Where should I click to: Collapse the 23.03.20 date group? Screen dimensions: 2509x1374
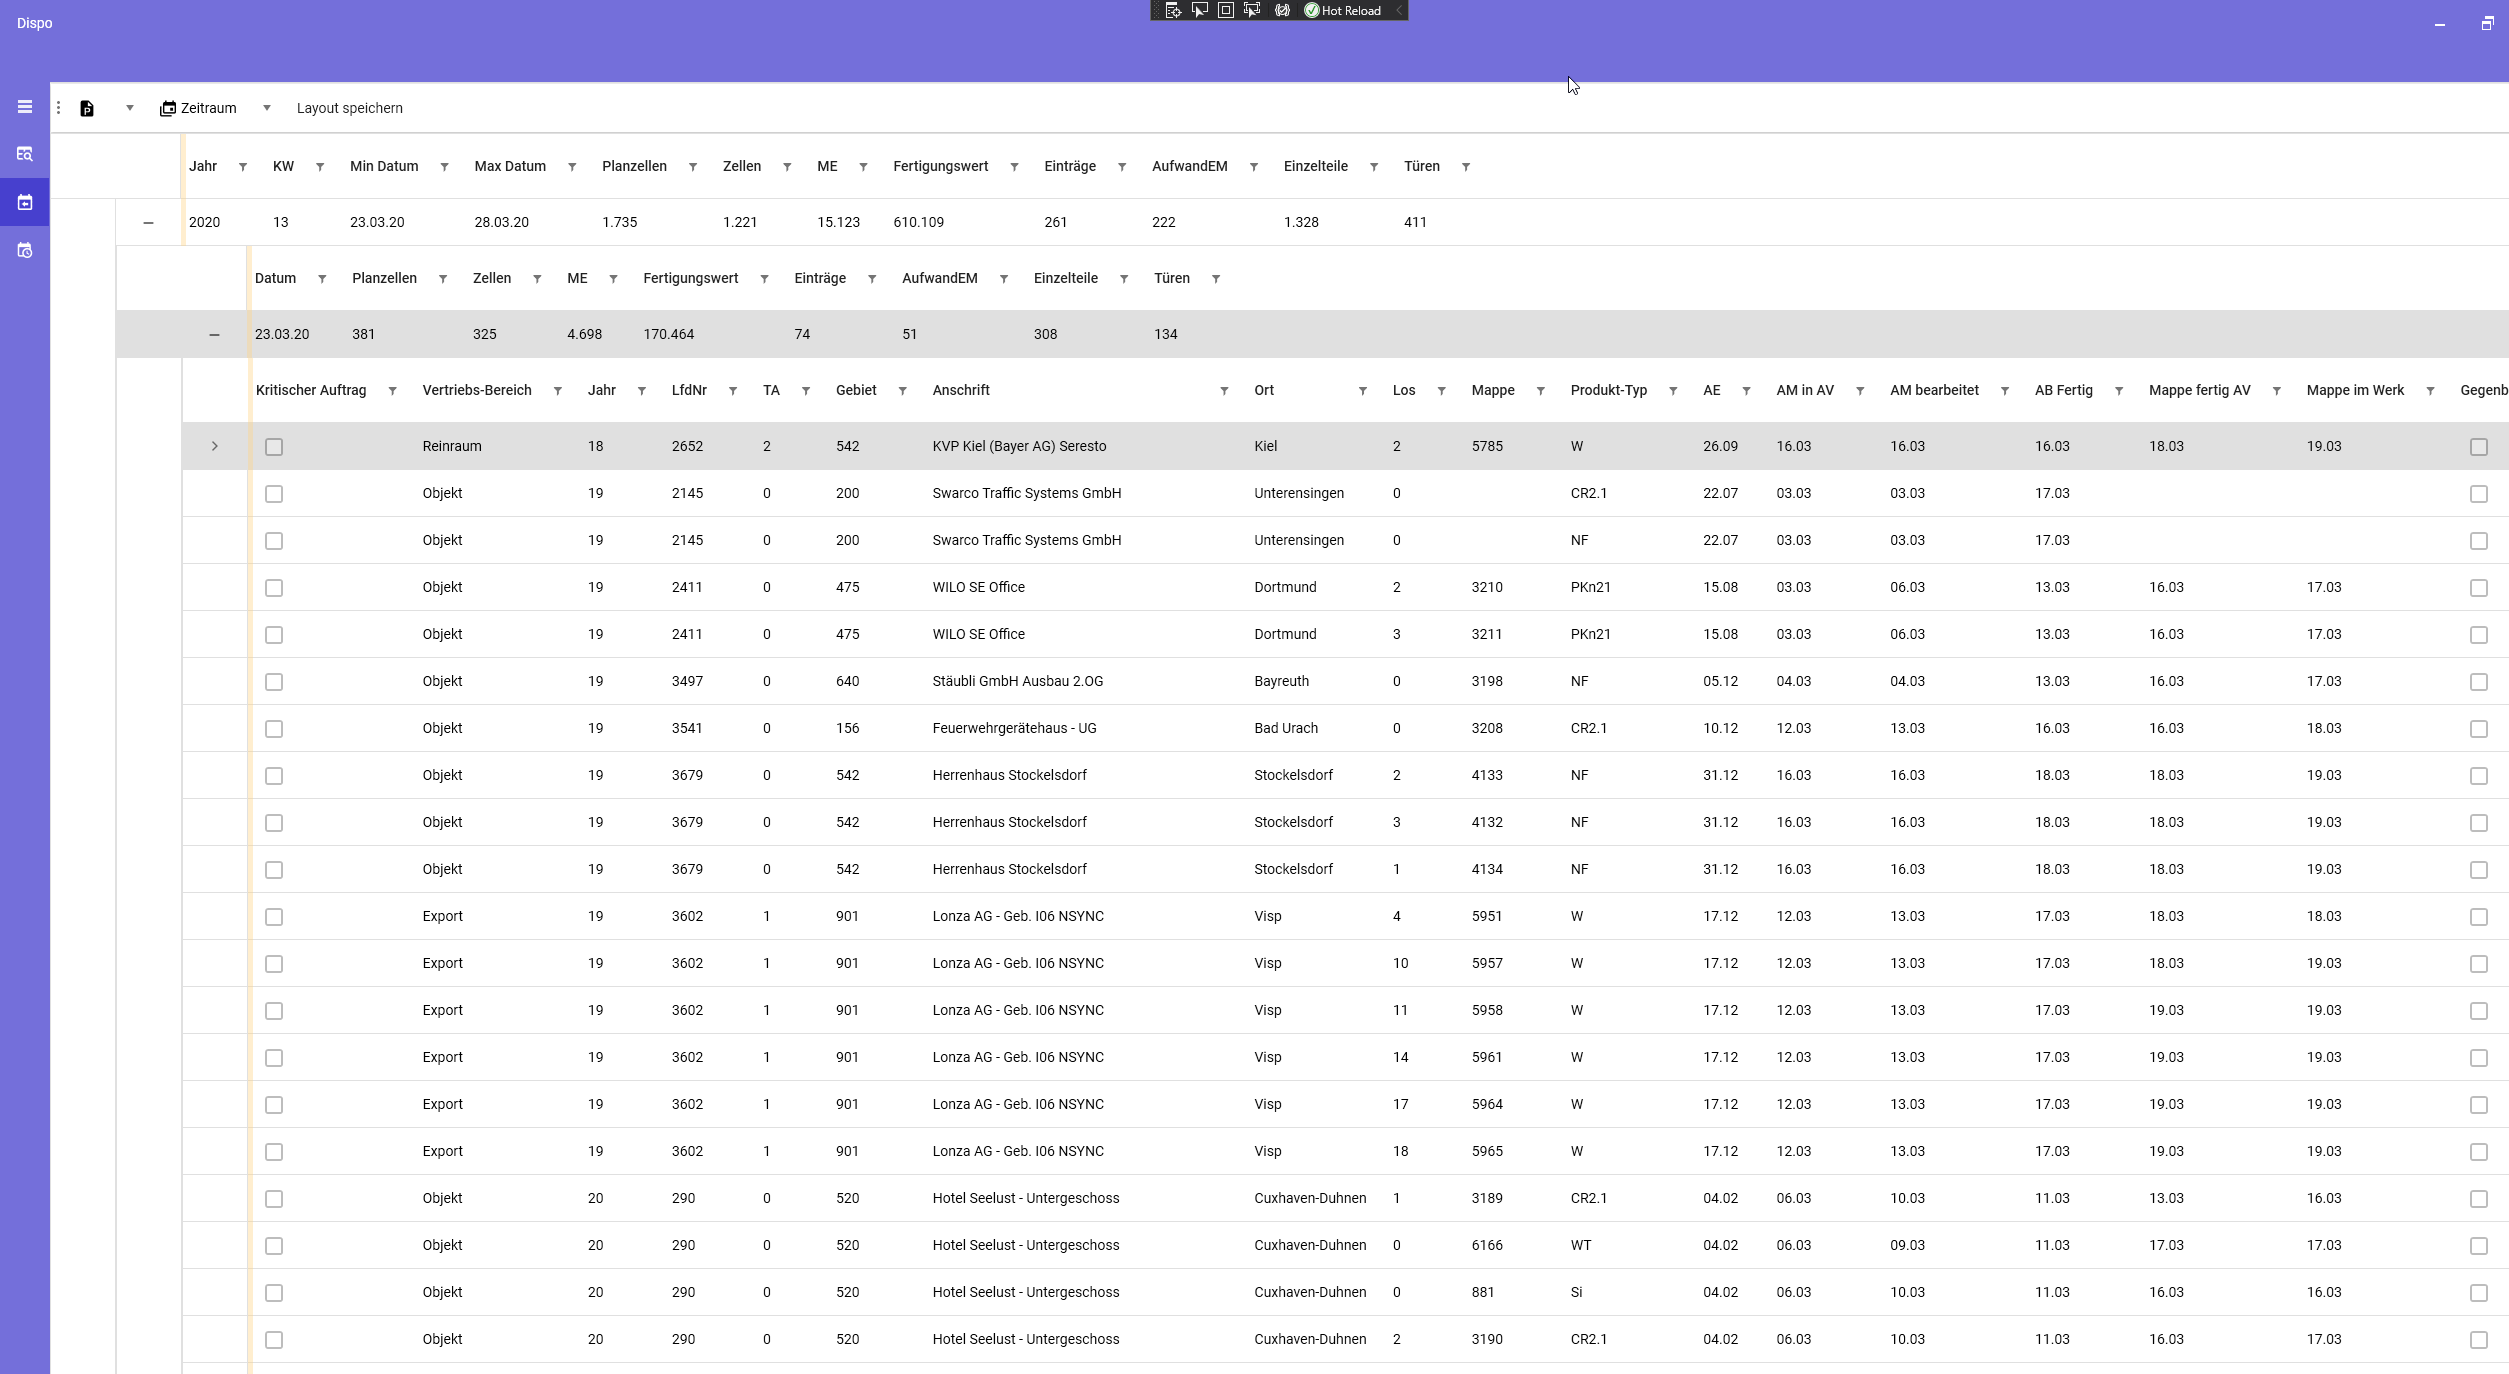click(x=214, y=335)
